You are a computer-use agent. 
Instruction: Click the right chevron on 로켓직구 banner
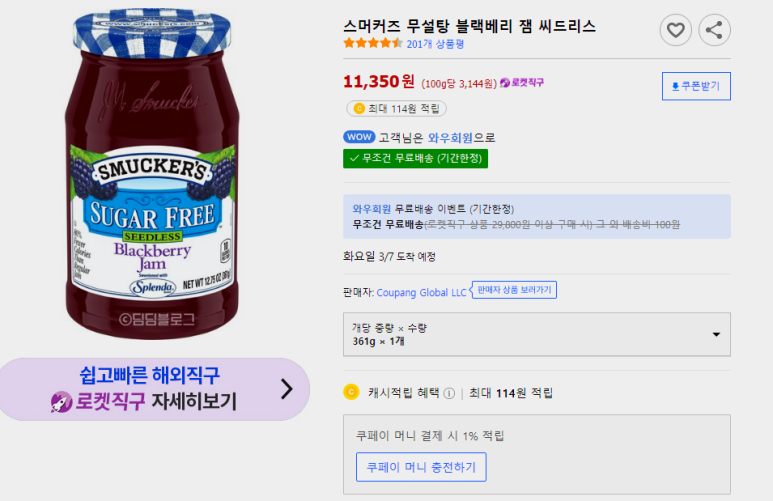(x=287, y=389)
